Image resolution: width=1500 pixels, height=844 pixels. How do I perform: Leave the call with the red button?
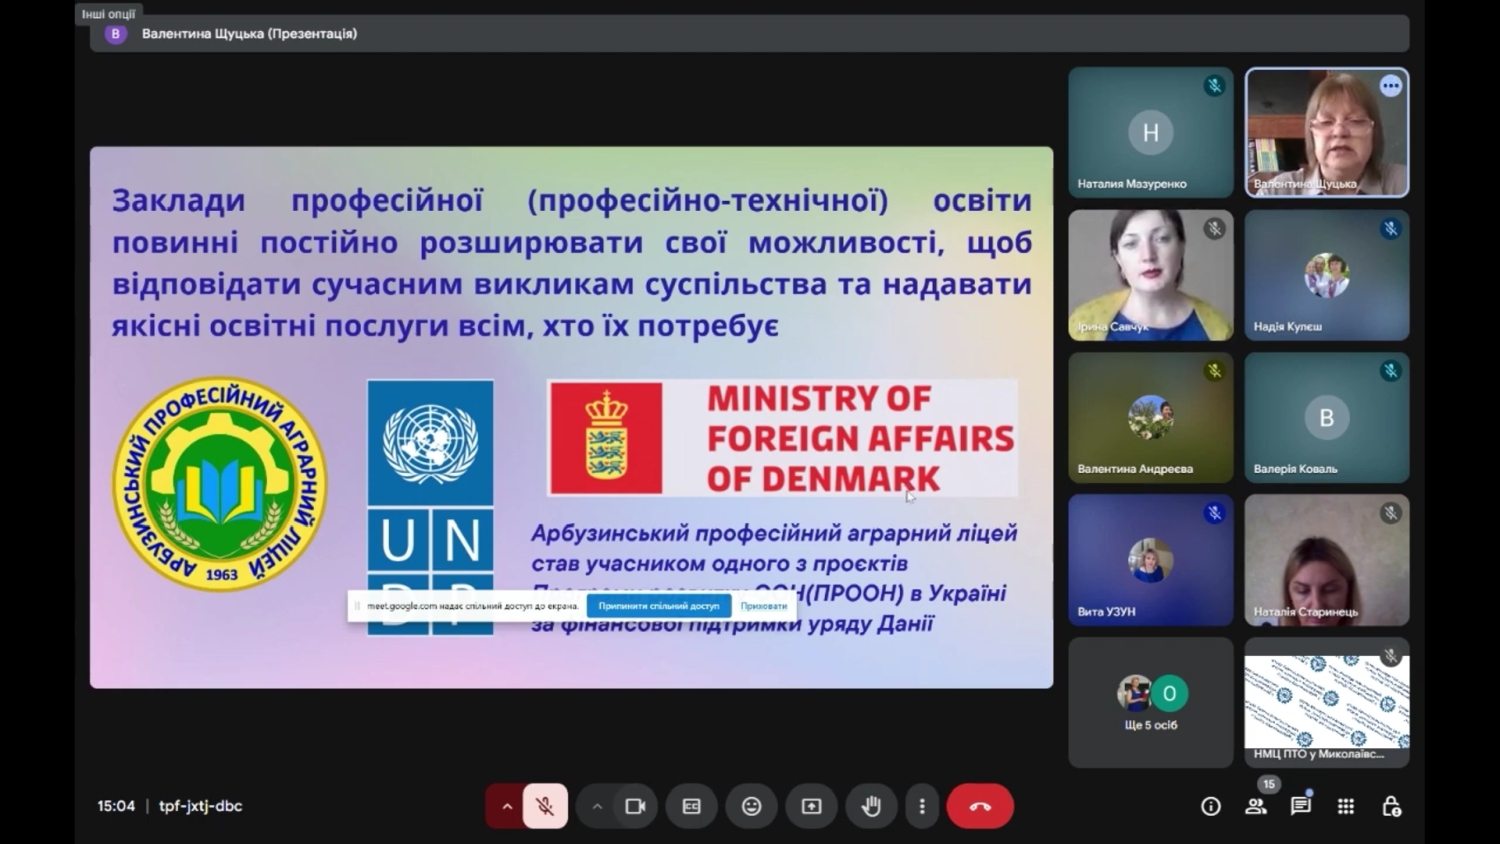click(980, 806)
